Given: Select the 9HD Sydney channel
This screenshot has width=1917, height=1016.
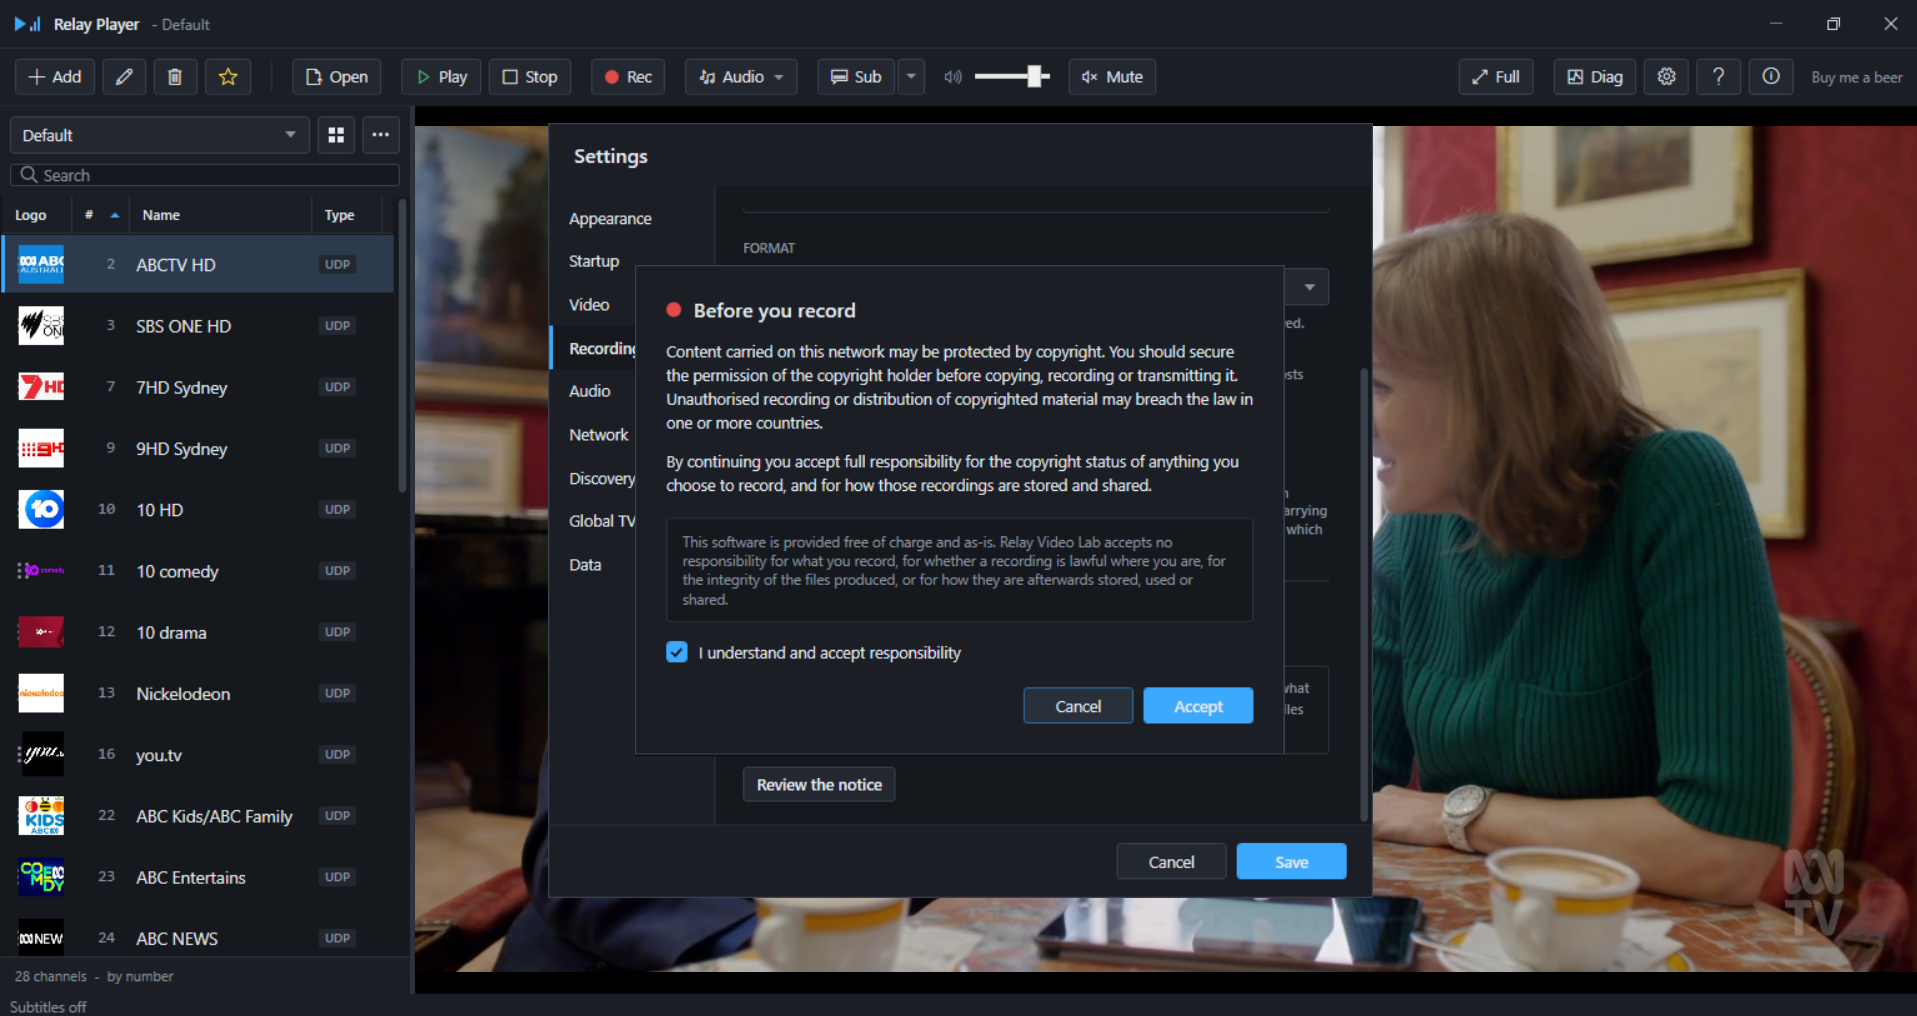Looking at the screenshot, I should (198, 448).
